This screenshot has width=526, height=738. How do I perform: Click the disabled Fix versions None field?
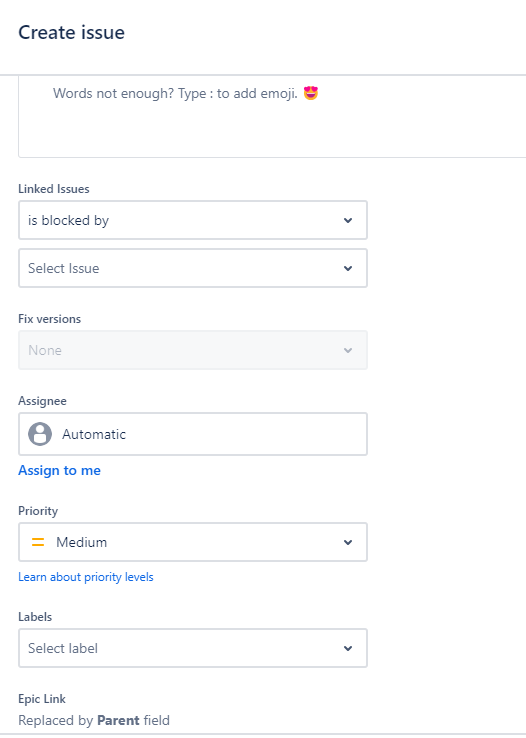(193, 350)
